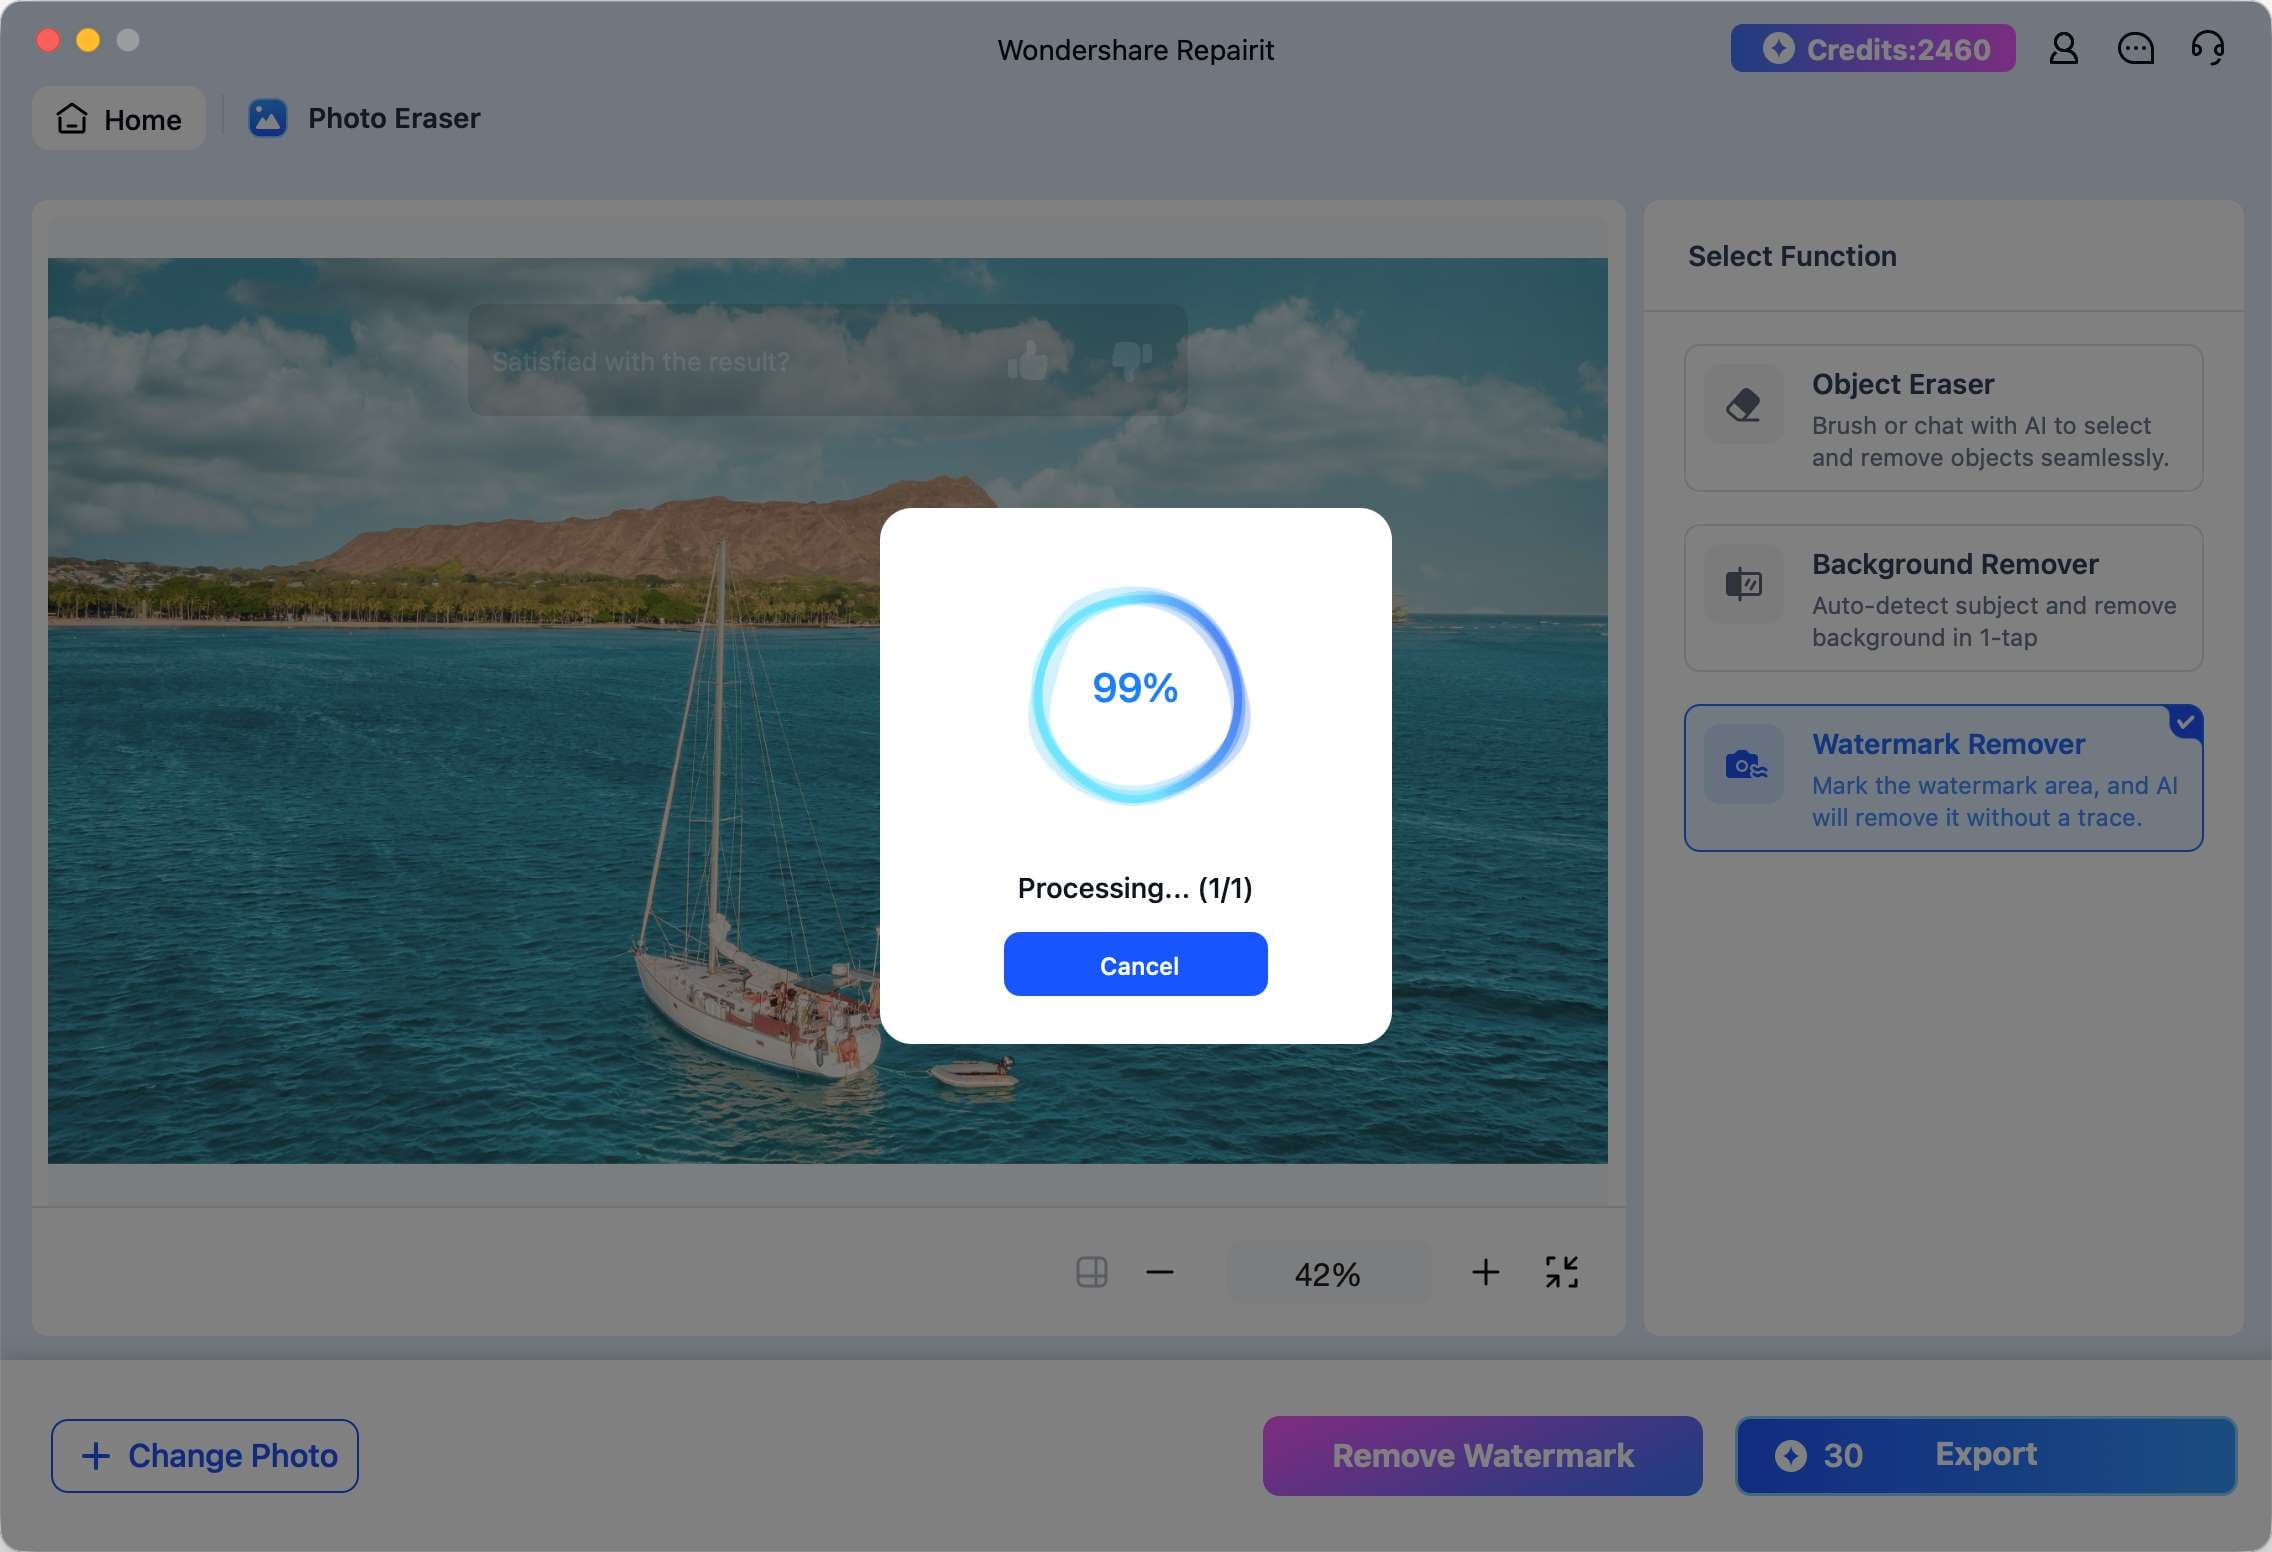Zoom in with the plus button

pos(1485,1272)
